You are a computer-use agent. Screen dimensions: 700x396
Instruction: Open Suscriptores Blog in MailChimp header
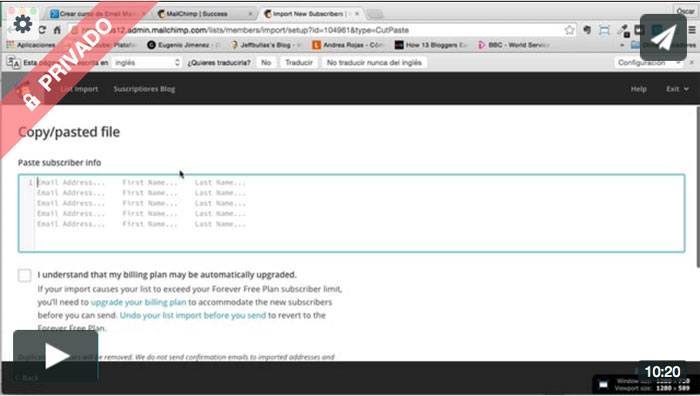pos(144,89)
